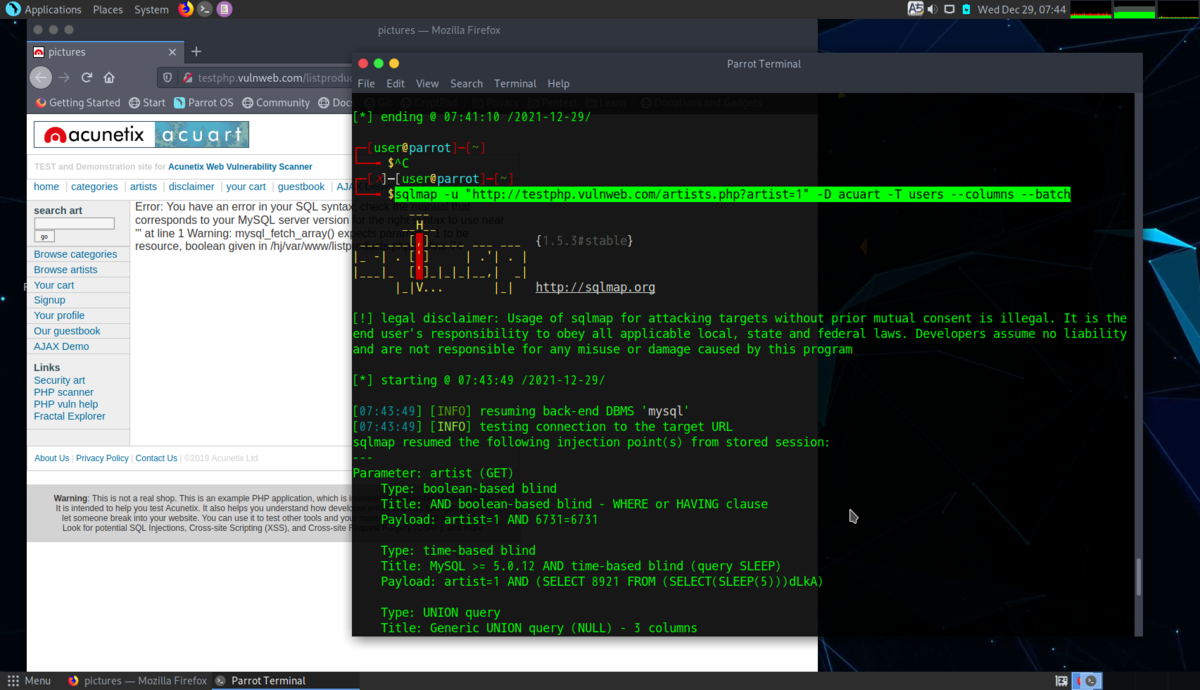Open a new Firefox tab with plus button
This screenshot has height=690, width=1200.
point(196,51)
